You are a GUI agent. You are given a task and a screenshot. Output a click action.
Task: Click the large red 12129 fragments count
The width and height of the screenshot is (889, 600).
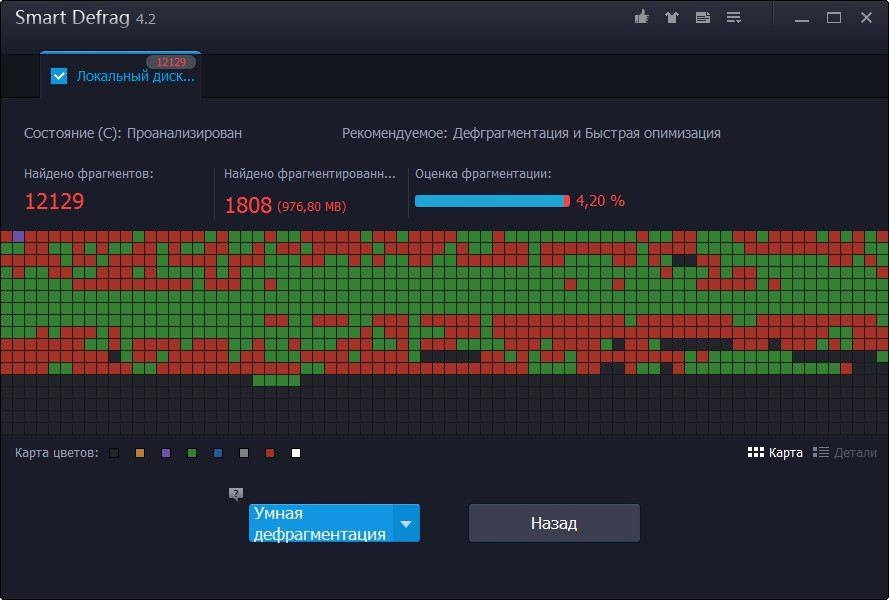[x=54, y=201]
